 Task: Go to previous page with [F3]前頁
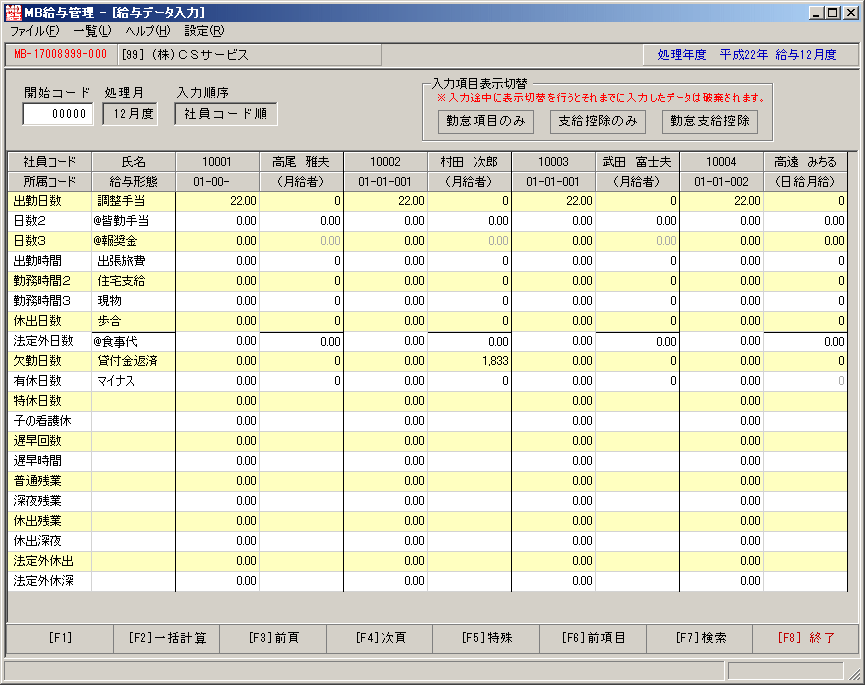pos(273,638)
